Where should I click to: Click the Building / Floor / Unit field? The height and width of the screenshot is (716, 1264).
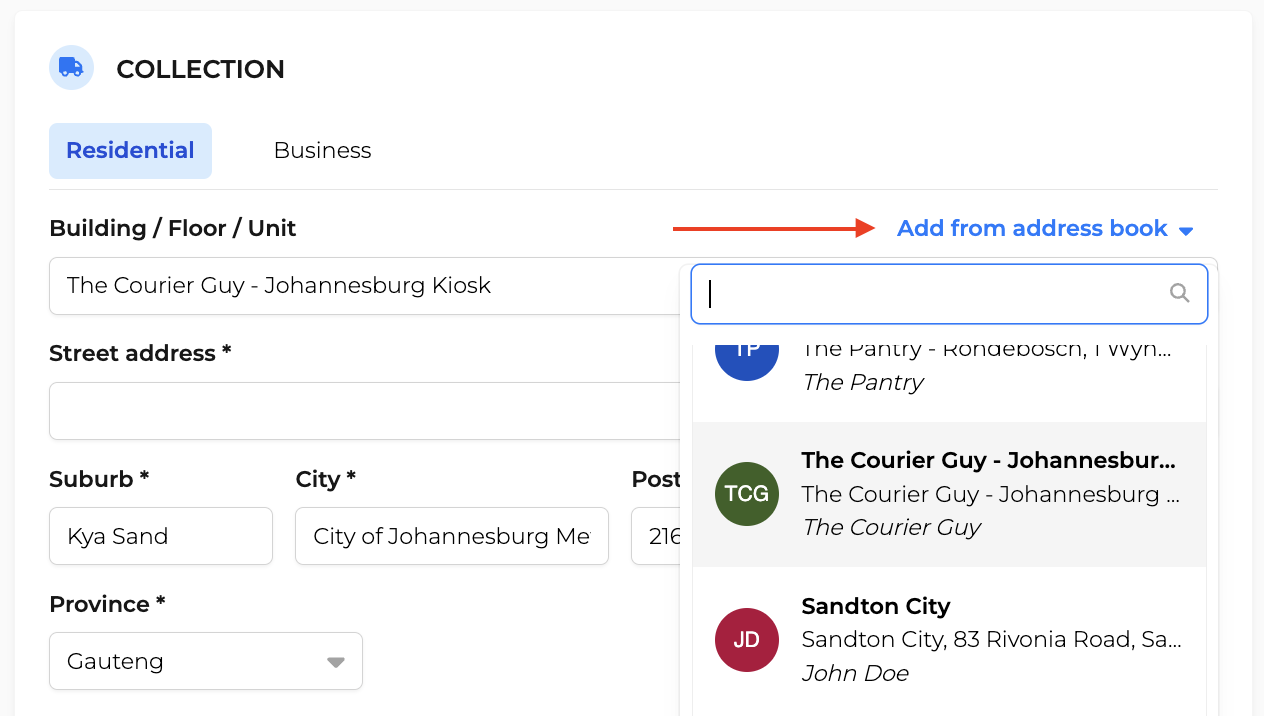[x=364, y=286]
